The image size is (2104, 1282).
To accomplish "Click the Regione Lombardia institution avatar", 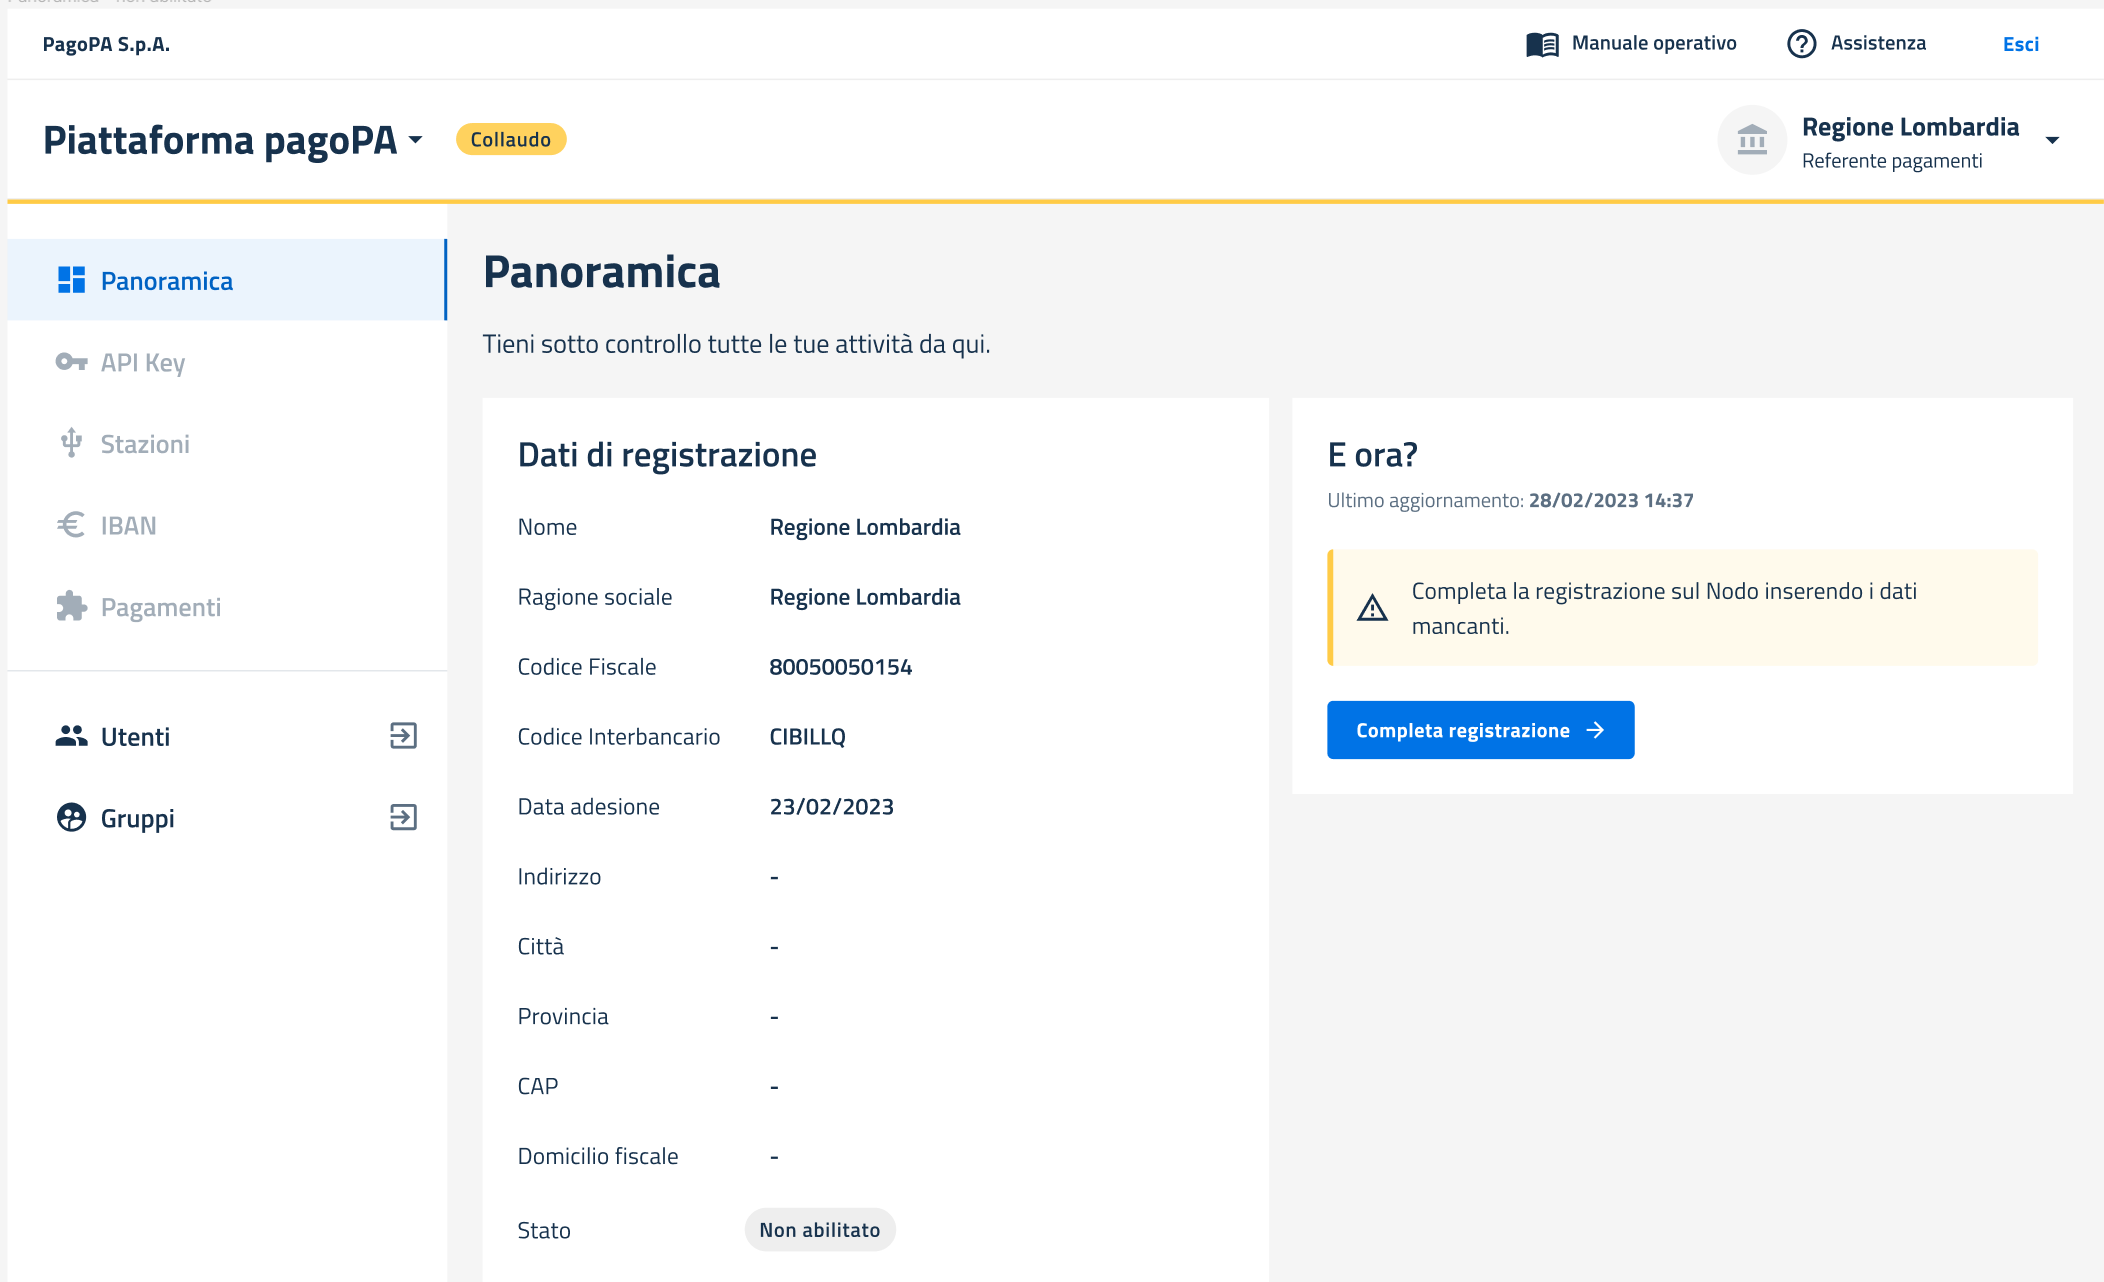I will click(1752, 140).
